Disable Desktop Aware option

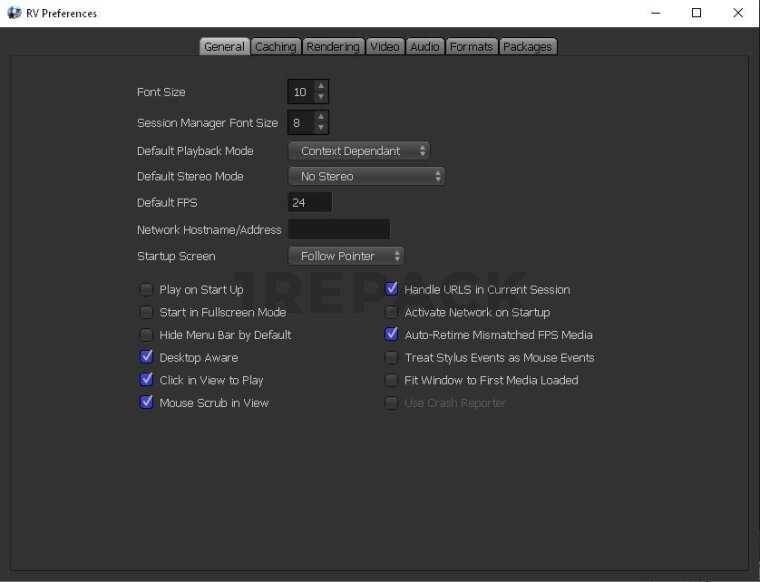147,357
